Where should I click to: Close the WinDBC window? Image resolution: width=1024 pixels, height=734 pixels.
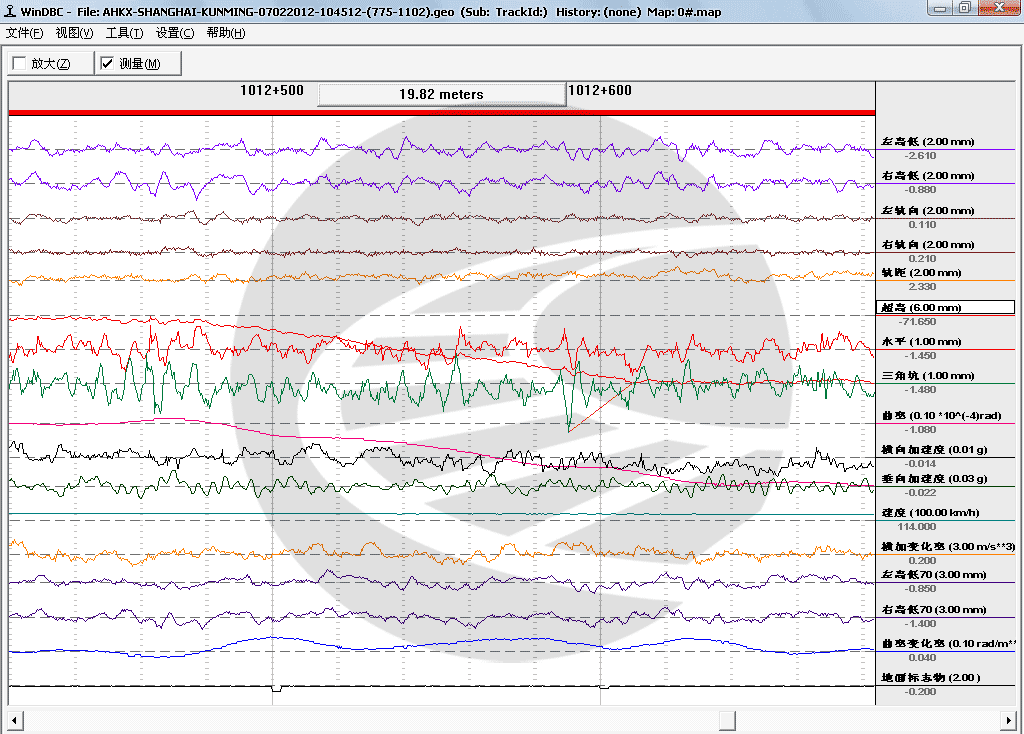coord(999,8)
